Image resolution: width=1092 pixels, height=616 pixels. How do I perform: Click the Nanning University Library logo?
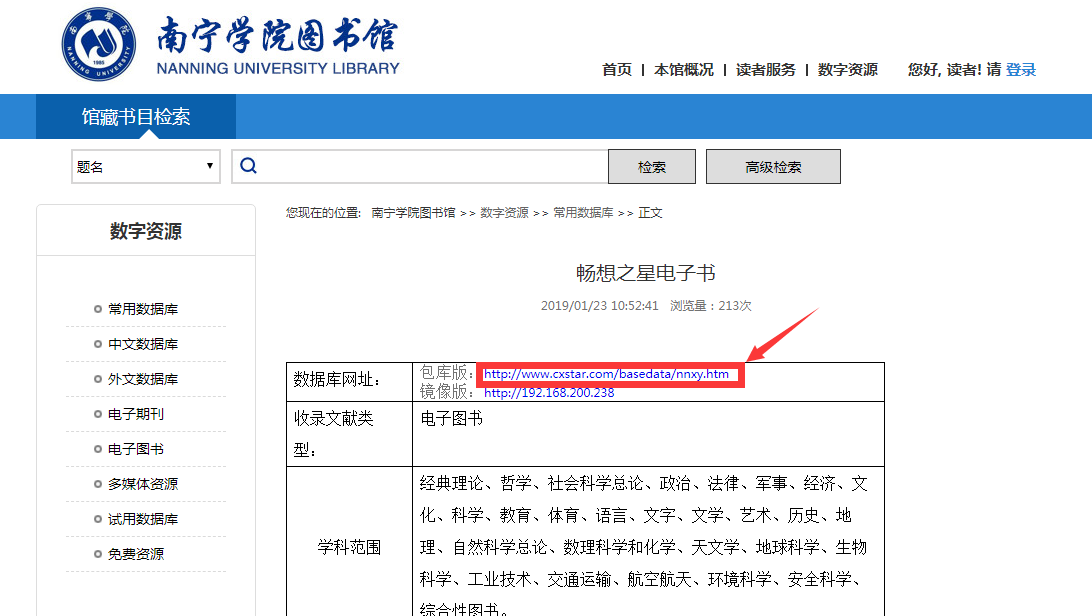pyautogui.click(x=230, y=46)
